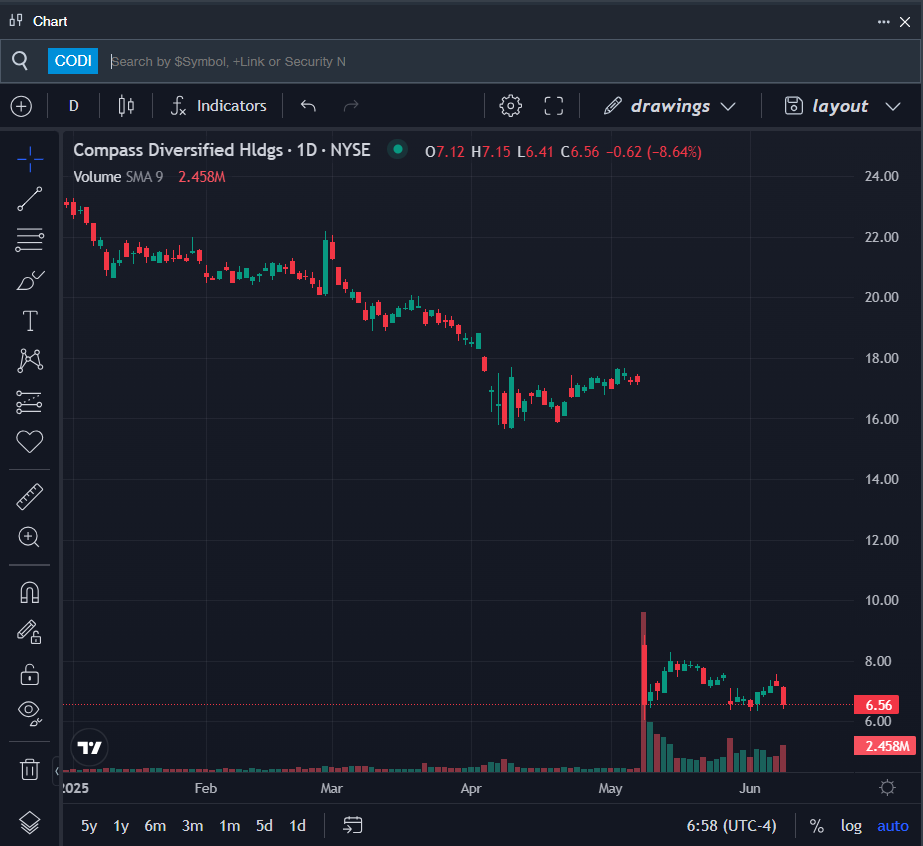Open the forecasting and measurement tools
The width and height of the screenshot is (923, 846).
29,402
